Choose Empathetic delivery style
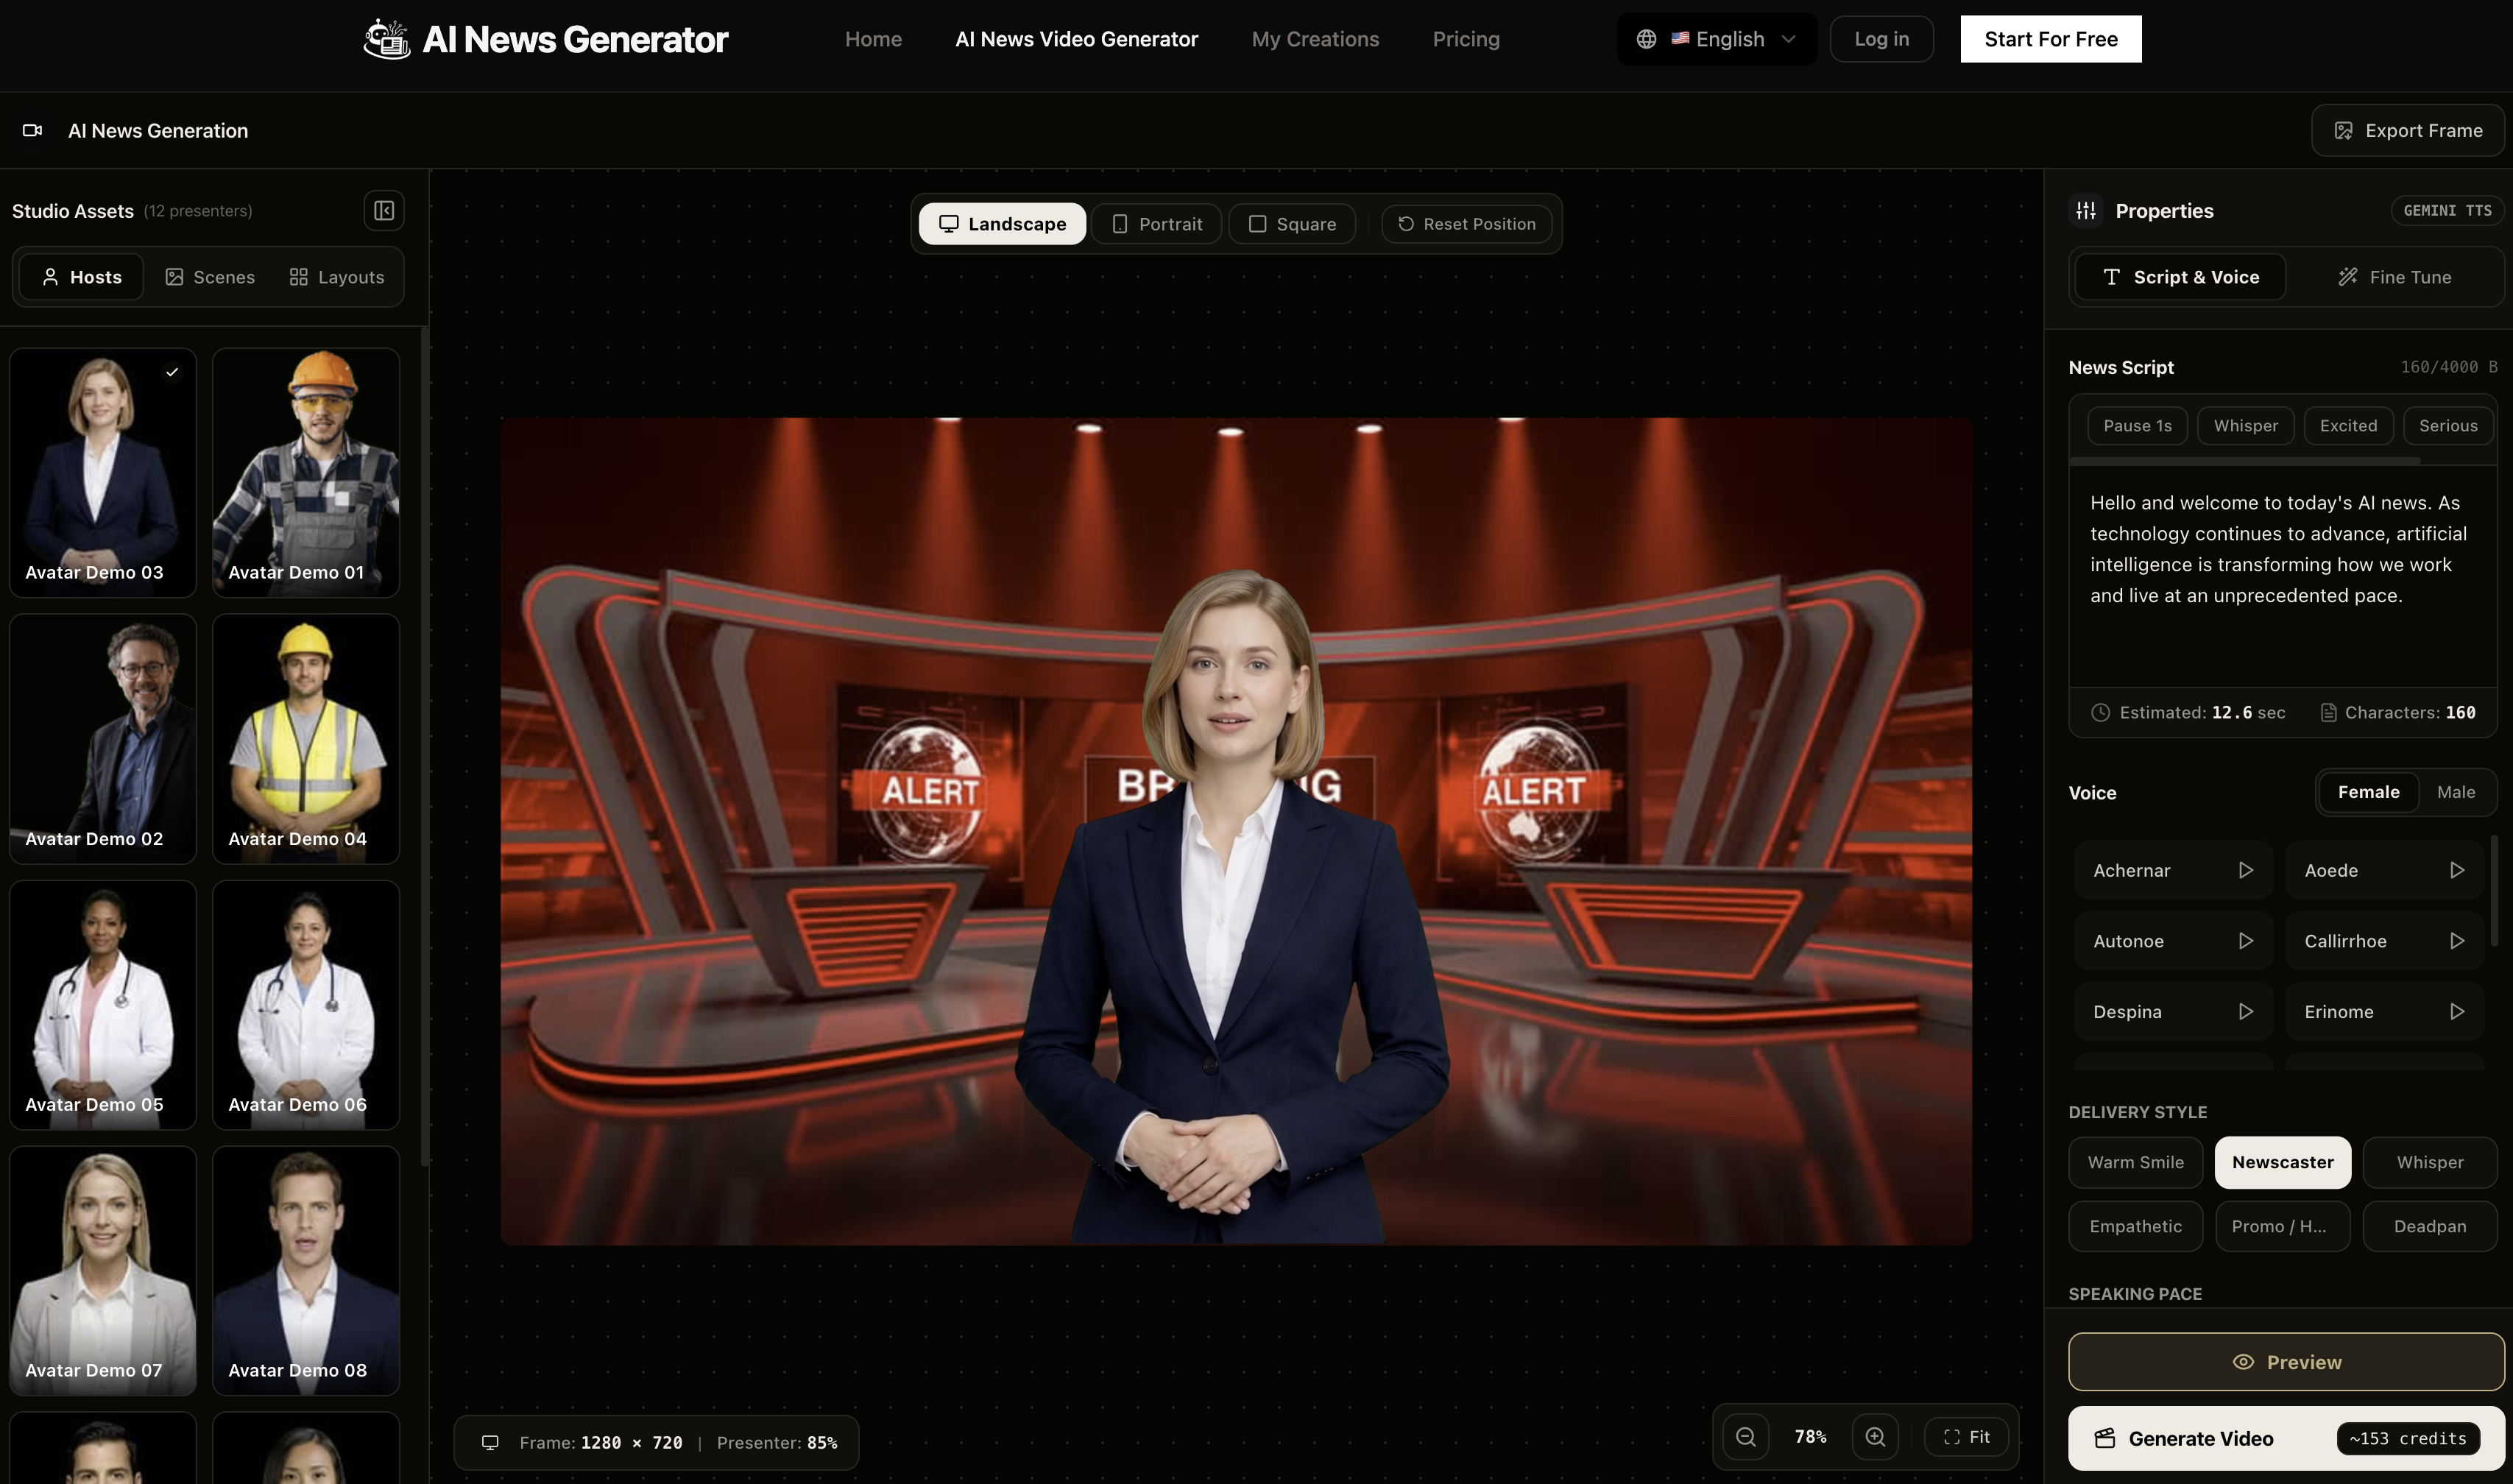The image size is (2513, 1484). pyautogui.click(x=2136, y=1227)
